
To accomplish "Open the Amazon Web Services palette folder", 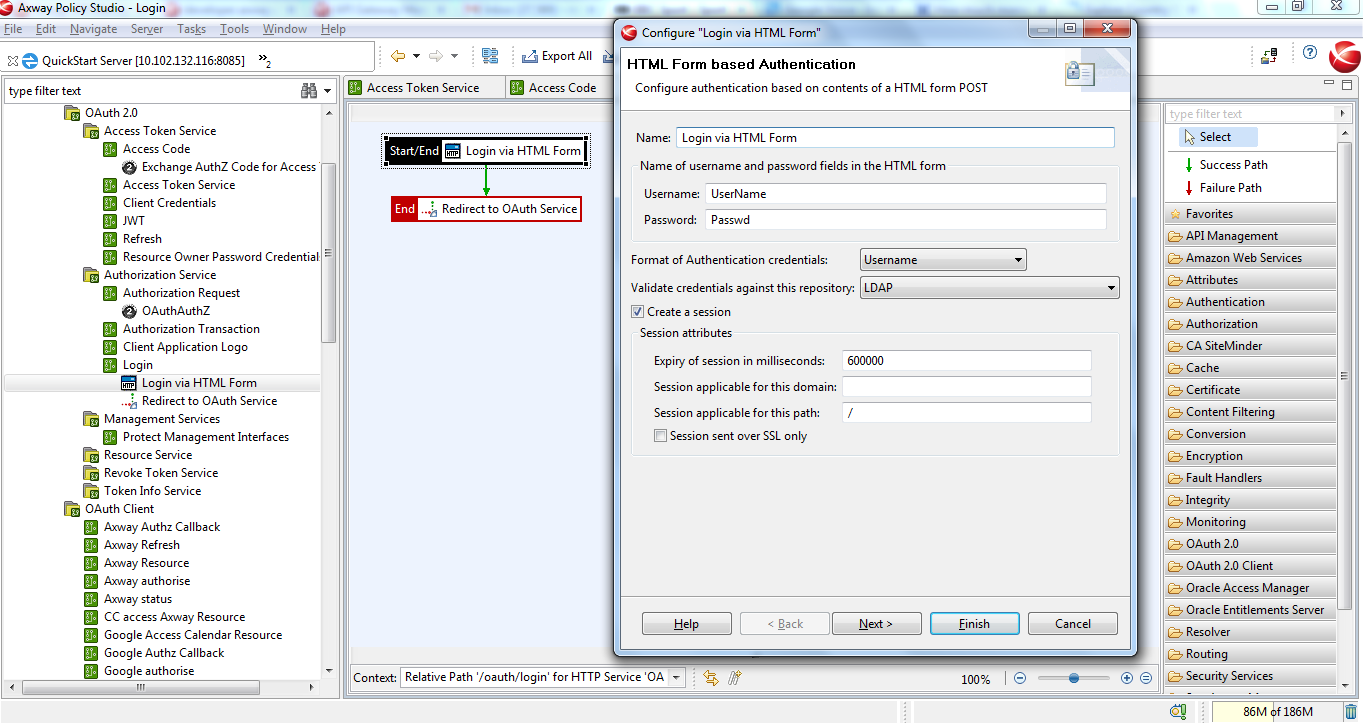I will 1250,258.
